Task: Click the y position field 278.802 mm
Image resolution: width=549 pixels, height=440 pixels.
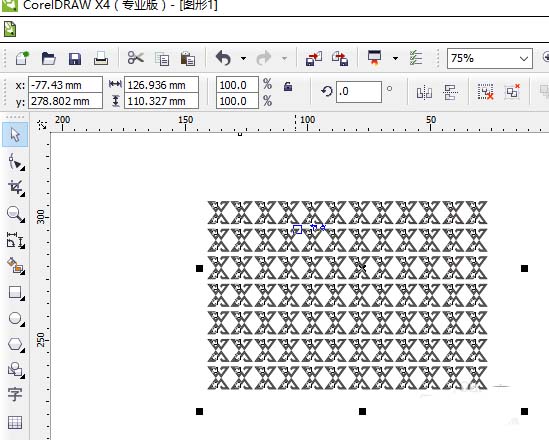Action: [x=65, y=101]
